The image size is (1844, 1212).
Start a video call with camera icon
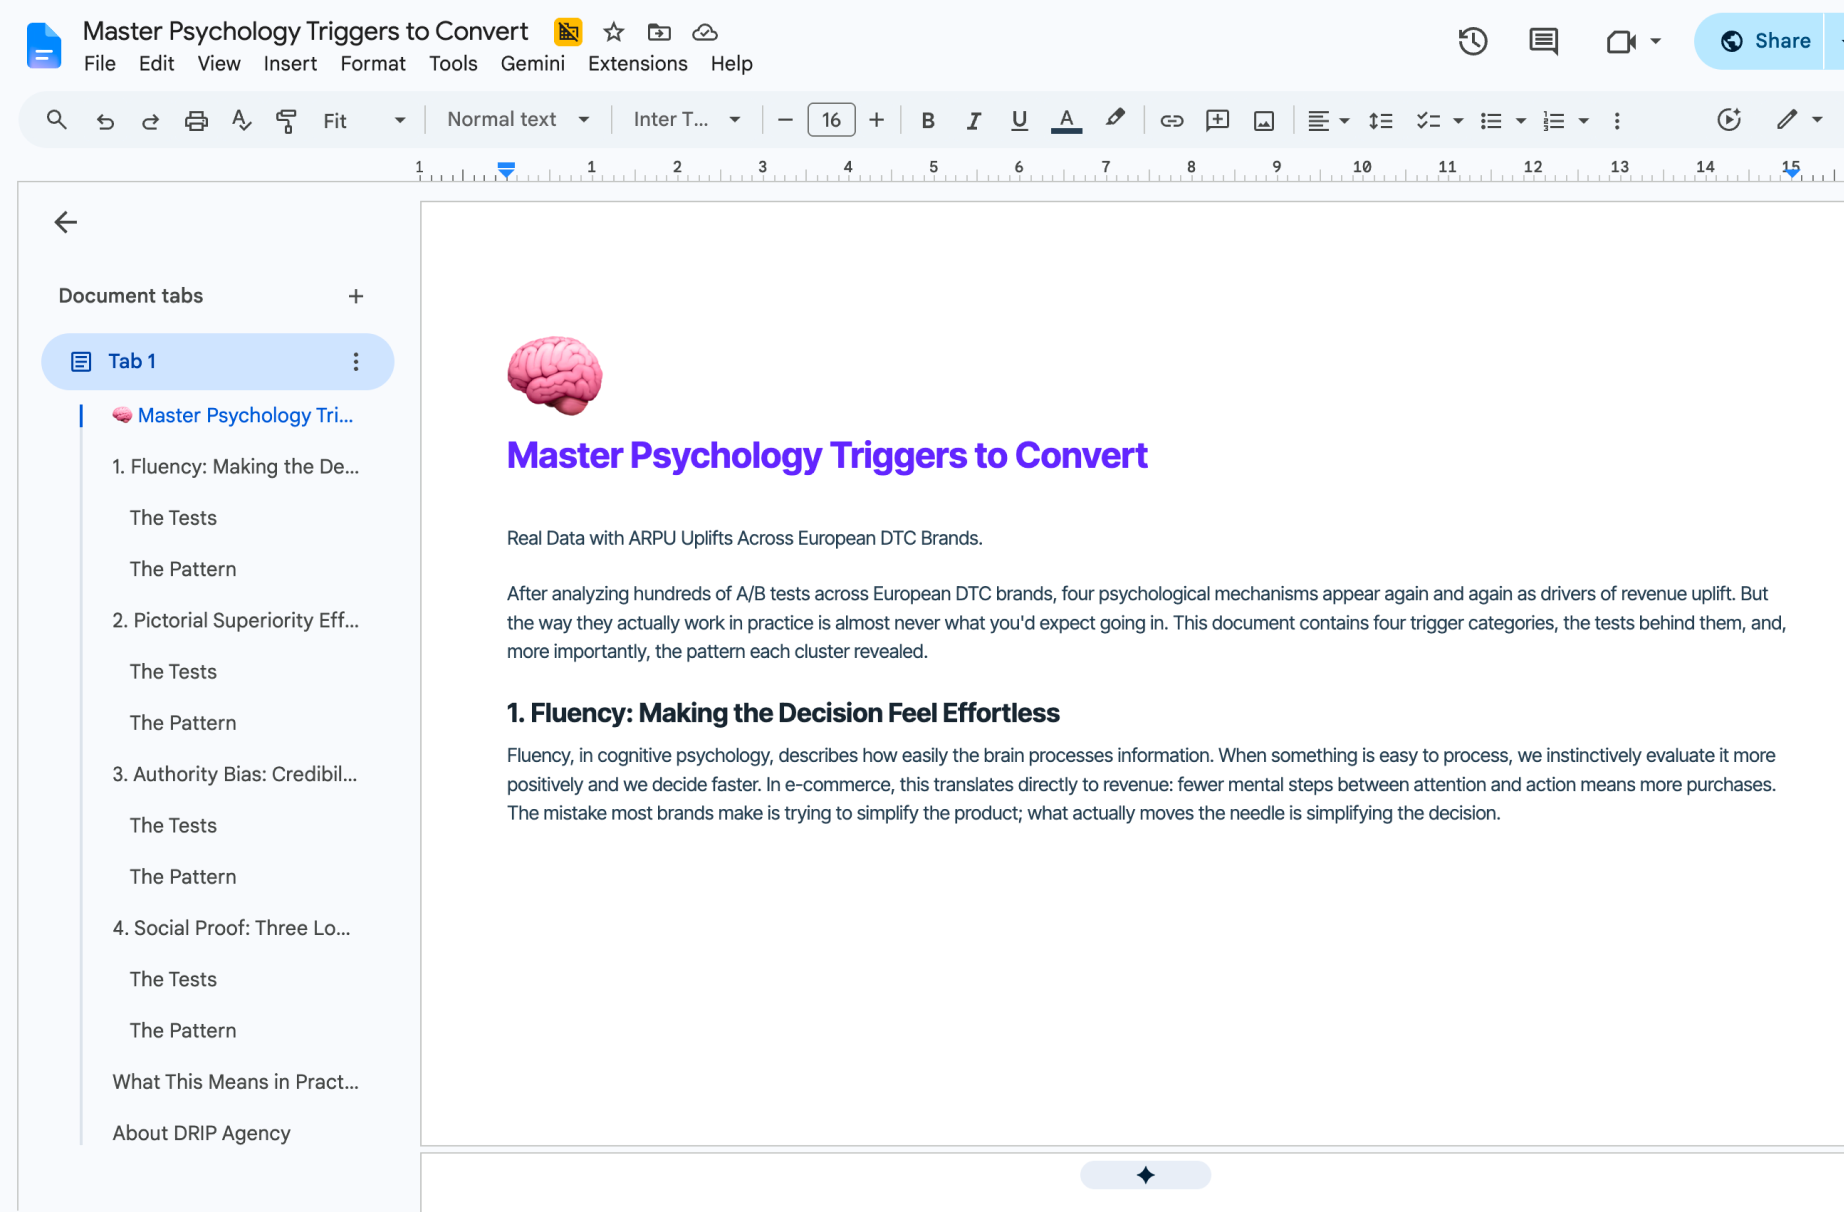1620,41
